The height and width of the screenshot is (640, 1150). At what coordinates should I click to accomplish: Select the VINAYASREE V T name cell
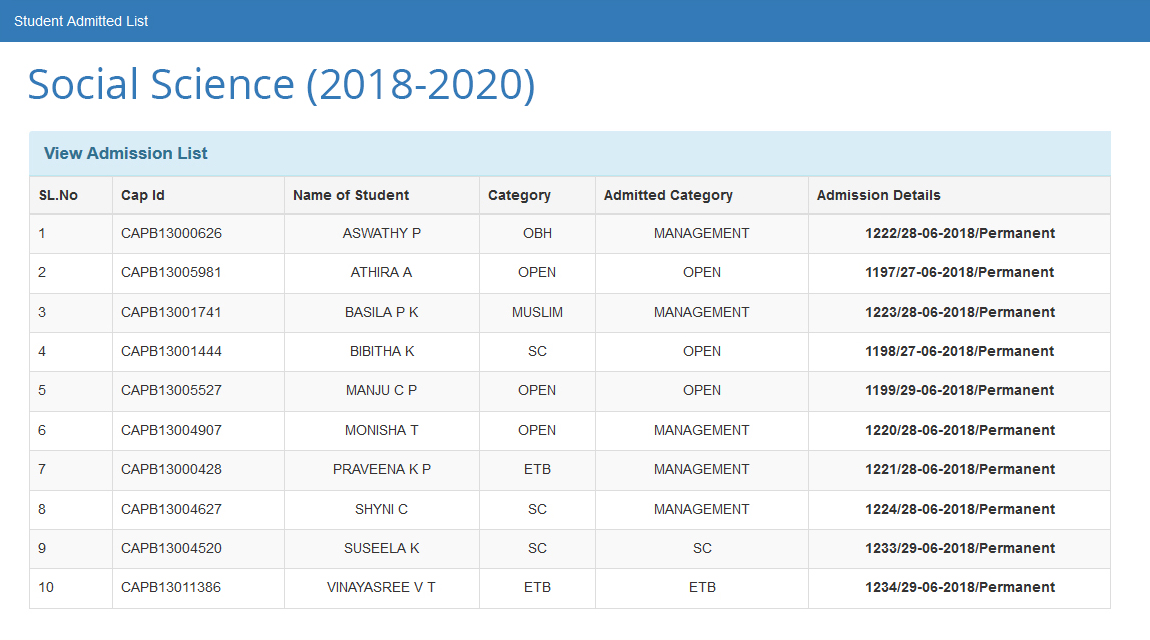(381, 587)
